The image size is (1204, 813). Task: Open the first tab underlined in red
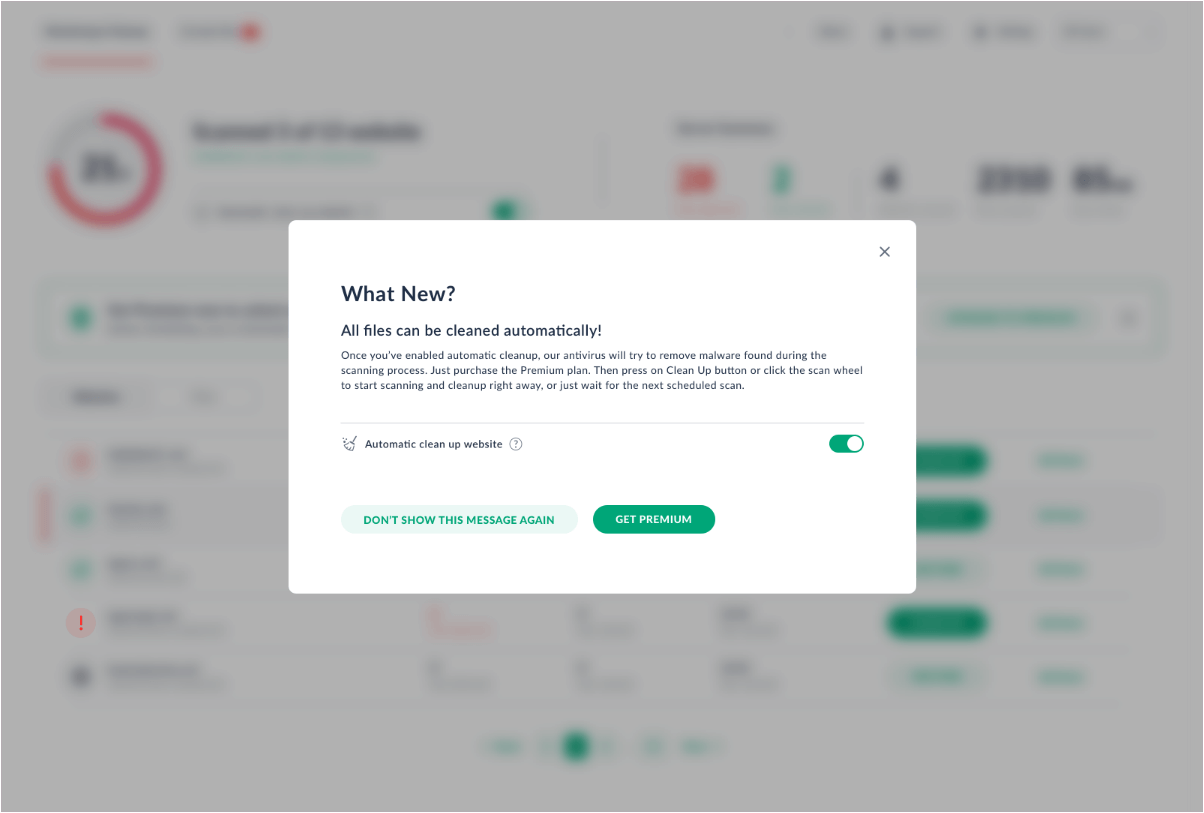tap(96, 33)
